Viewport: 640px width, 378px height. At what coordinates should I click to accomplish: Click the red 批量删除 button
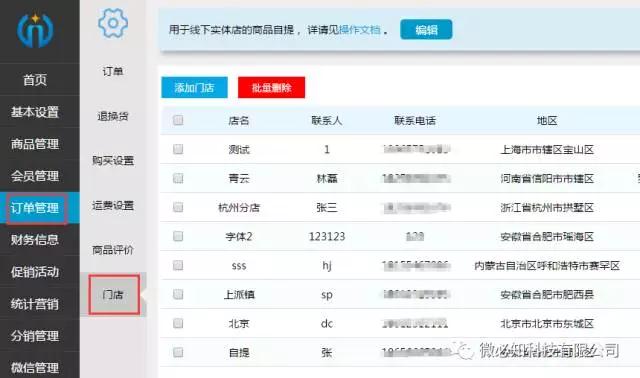coord(271,87)
